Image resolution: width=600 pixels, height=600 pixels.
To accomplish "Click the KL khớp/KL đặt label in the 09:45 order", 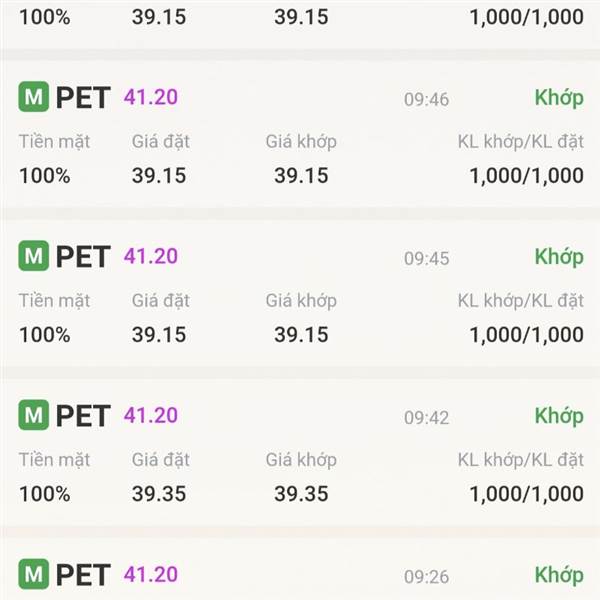I will [x=520, y=301].
